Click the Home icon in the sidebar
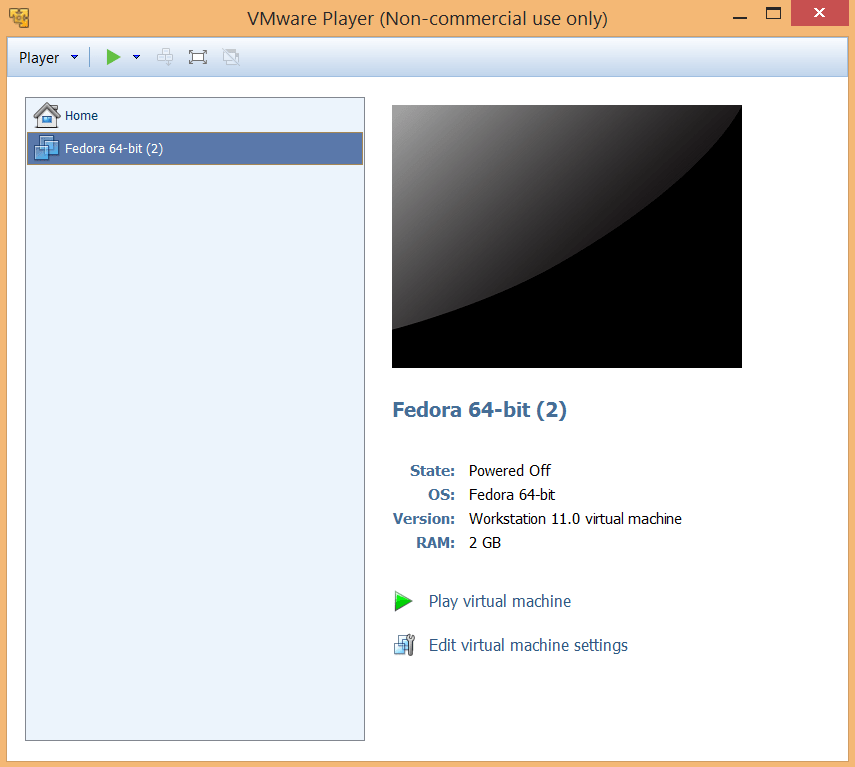The height and width of the screenshot is (767, 855). coord(46,114)
